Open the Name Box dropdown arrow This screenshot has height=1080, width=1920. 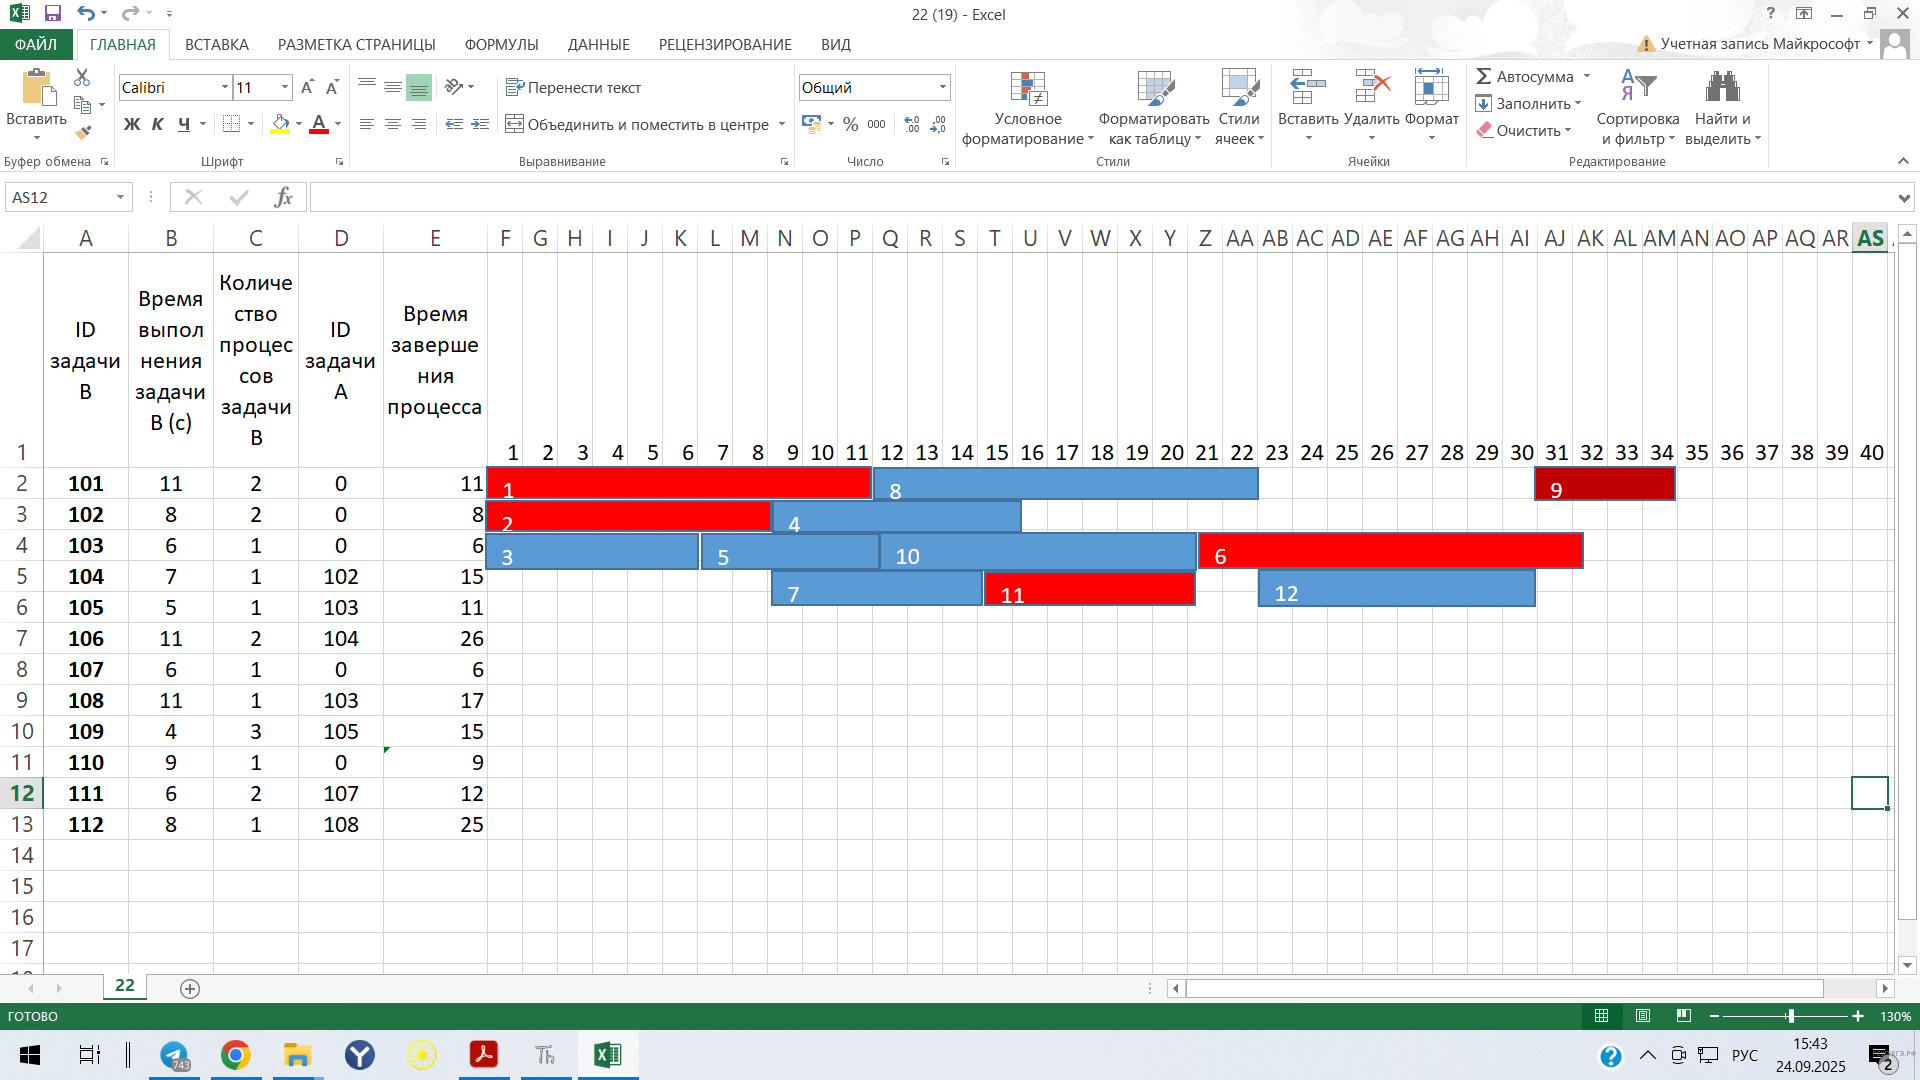[120, 197]
